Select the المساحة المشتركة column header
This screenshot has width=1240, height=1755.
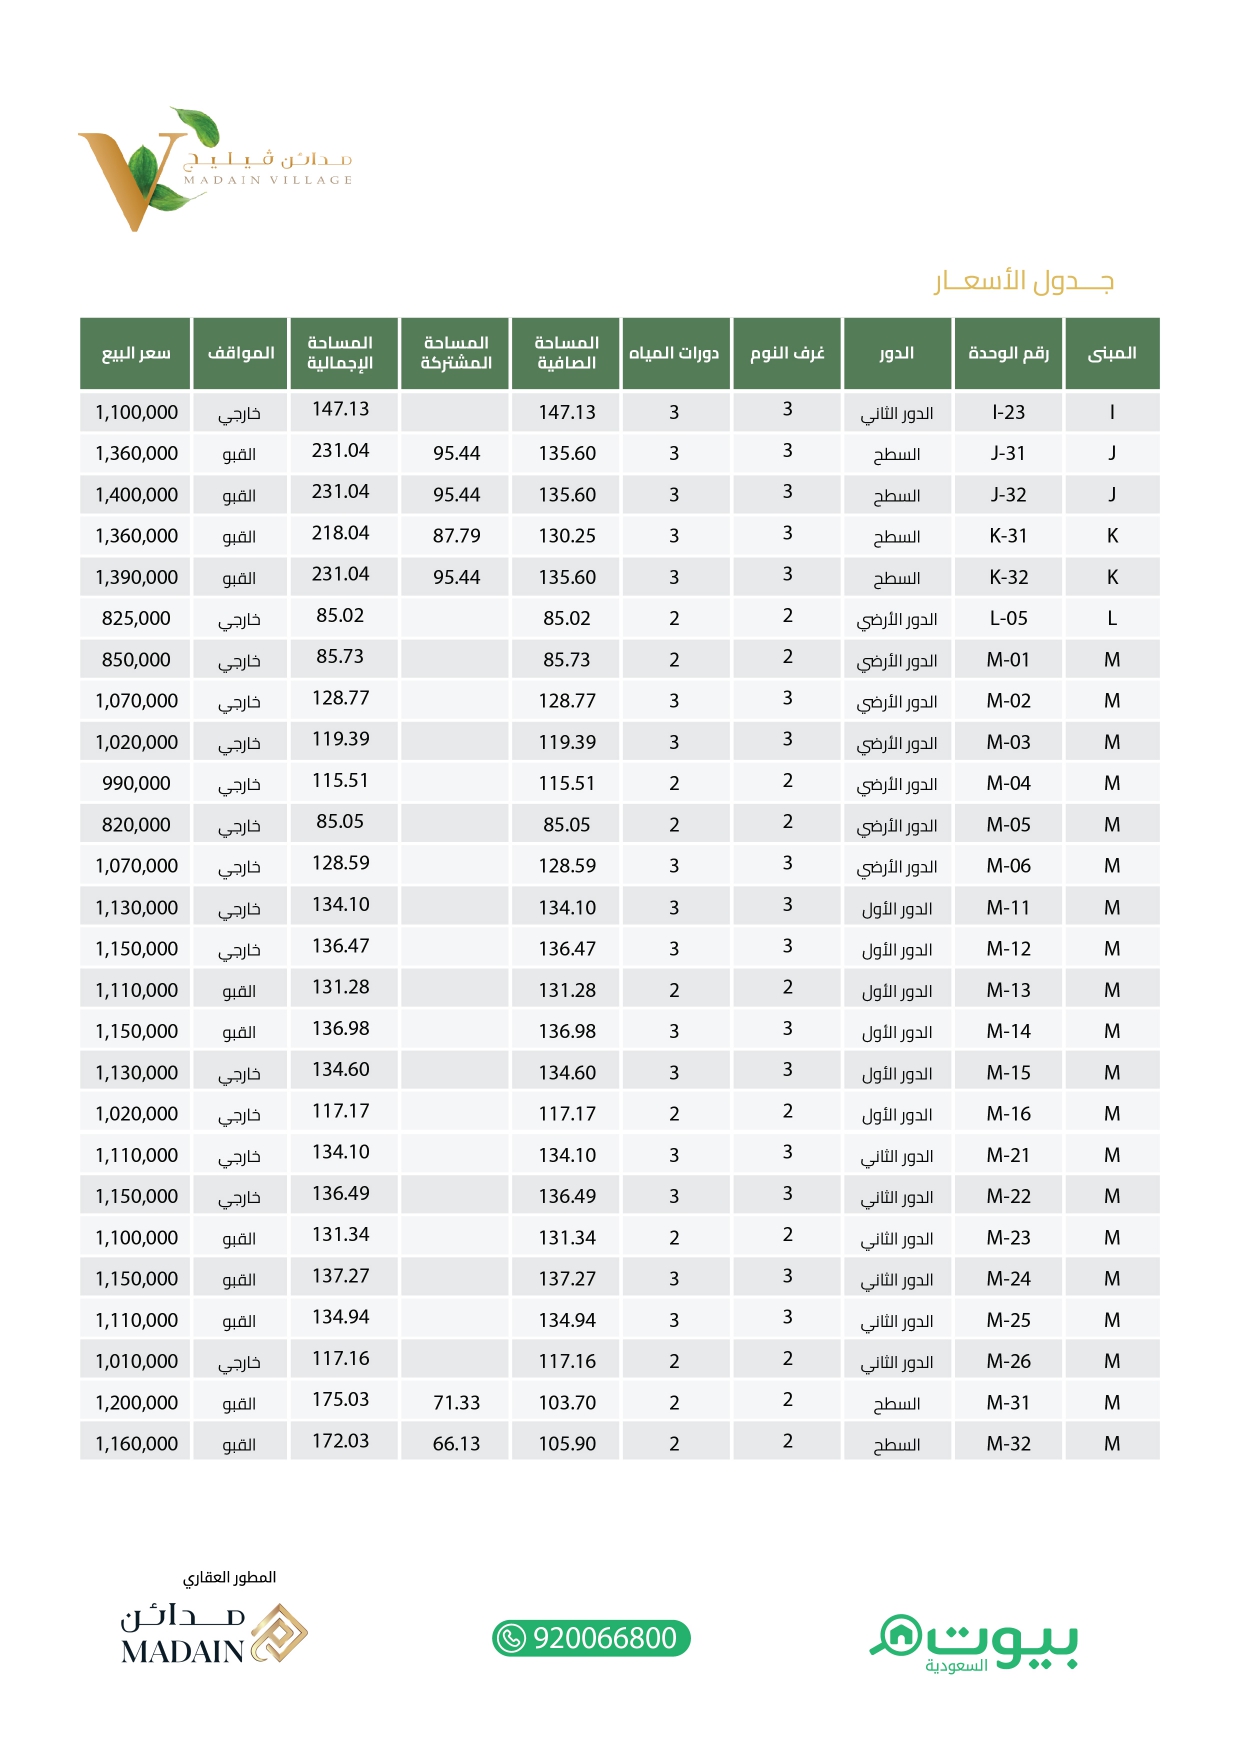pos(456,353)
